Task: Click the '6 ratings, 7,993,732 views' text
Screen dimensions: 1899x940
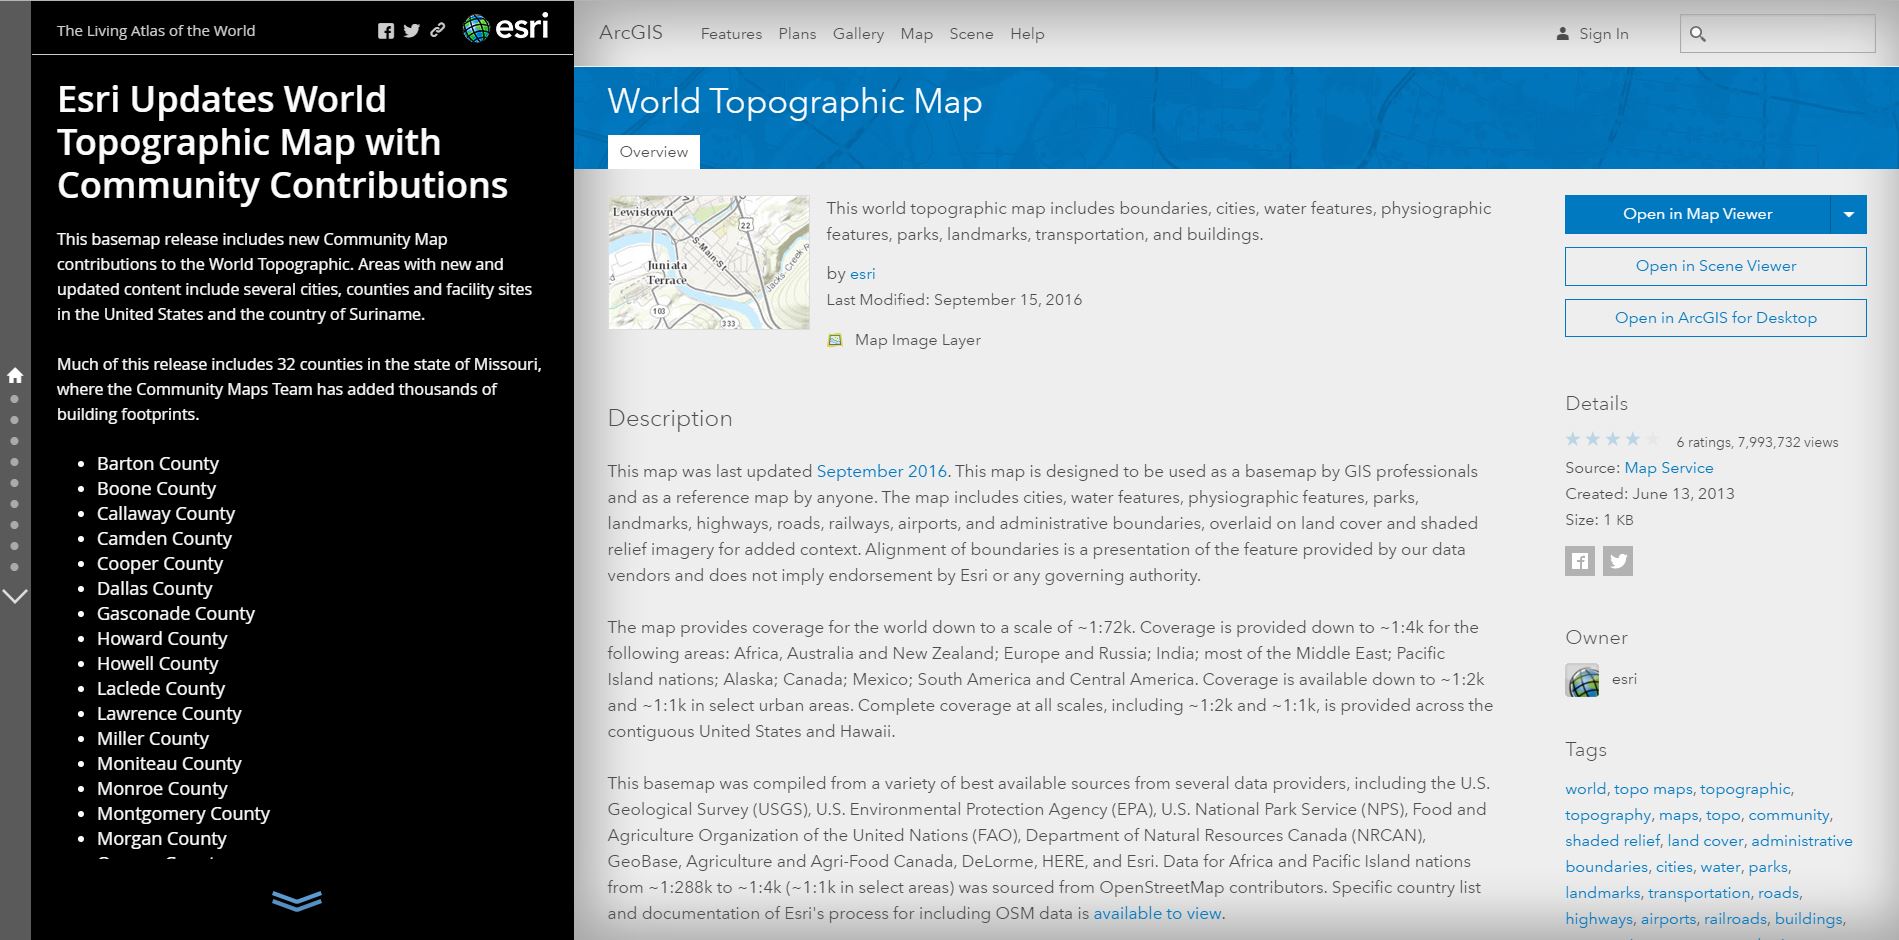Action: [x=1757, y=442]
